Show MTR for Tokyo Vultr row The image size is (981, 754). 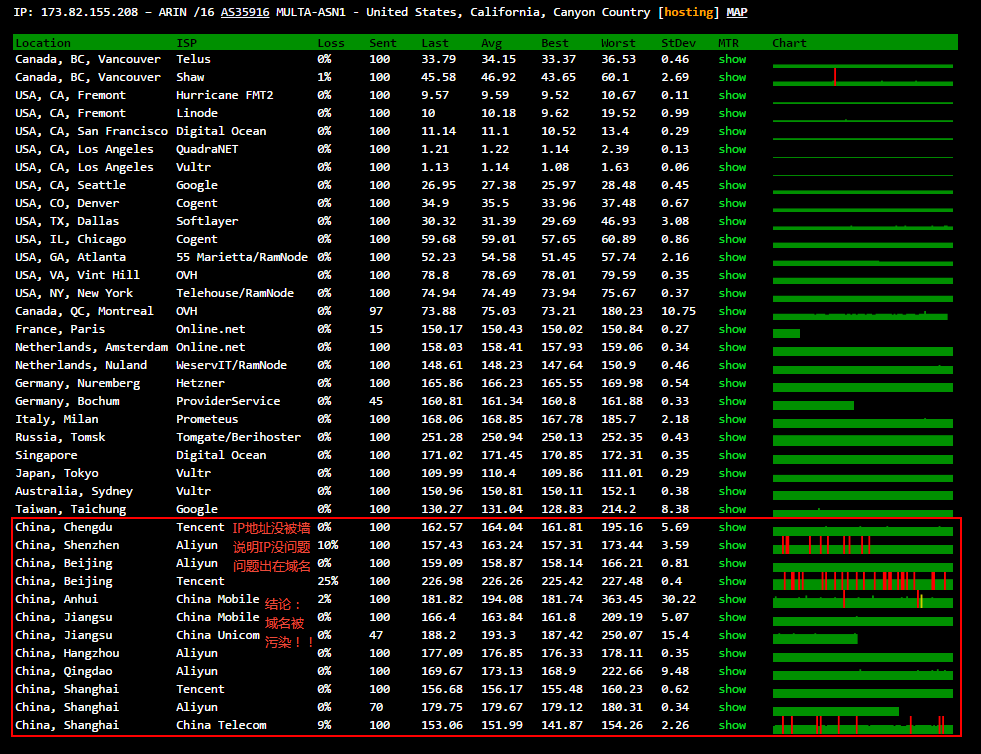732,473
